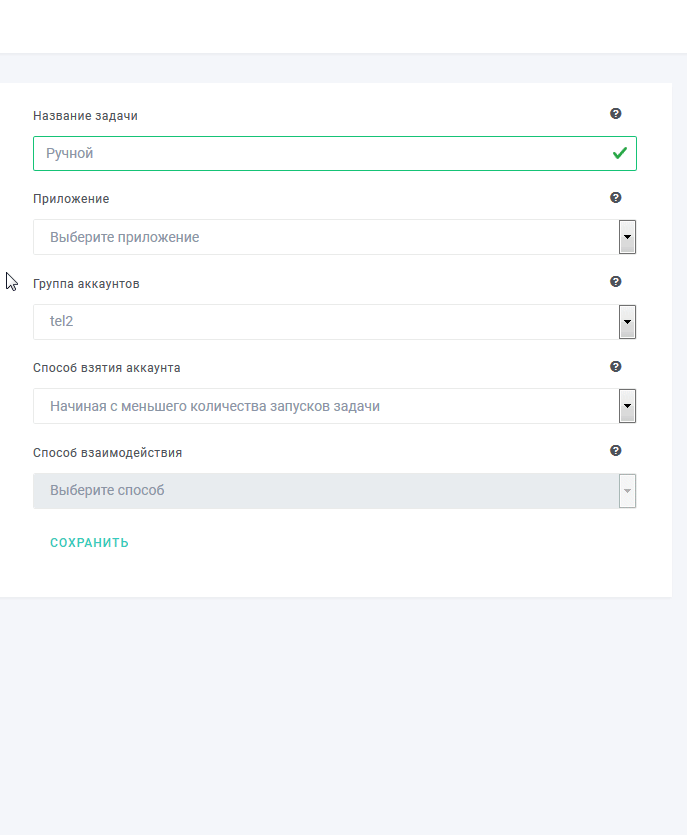Open help icon for Название задачи
The width and height of the screenshot is (687, 835).
[616, 113]
